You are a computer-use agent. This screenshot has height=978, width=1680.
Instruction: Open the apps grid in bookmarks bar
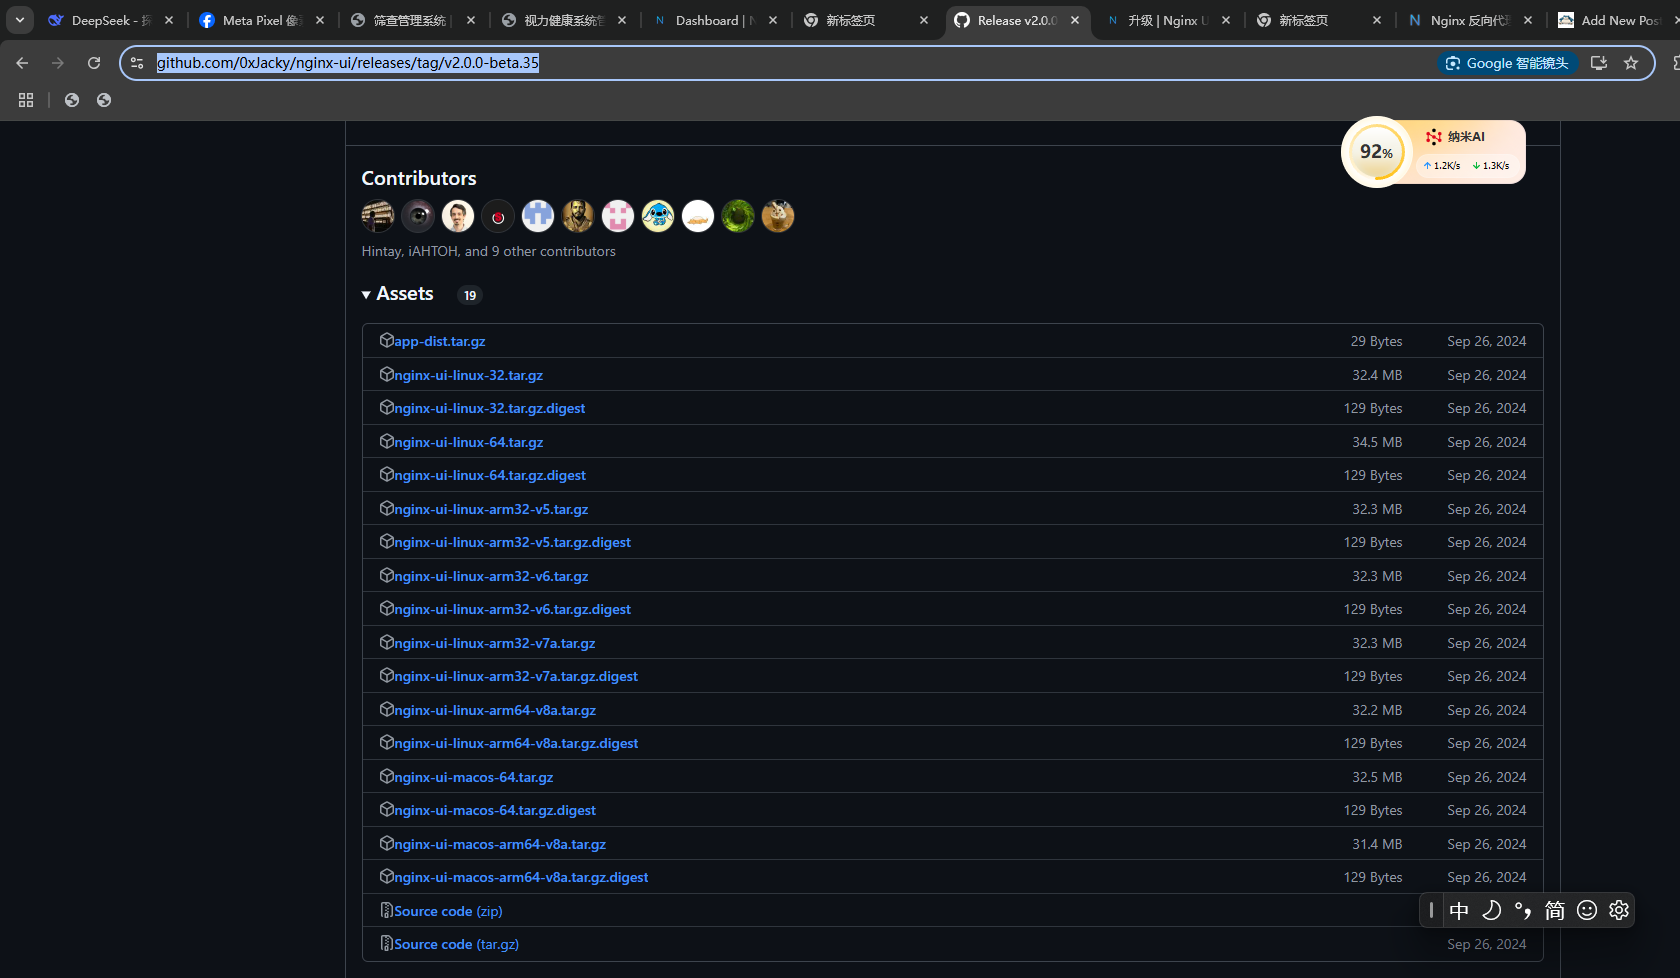(x=26, y=100)
